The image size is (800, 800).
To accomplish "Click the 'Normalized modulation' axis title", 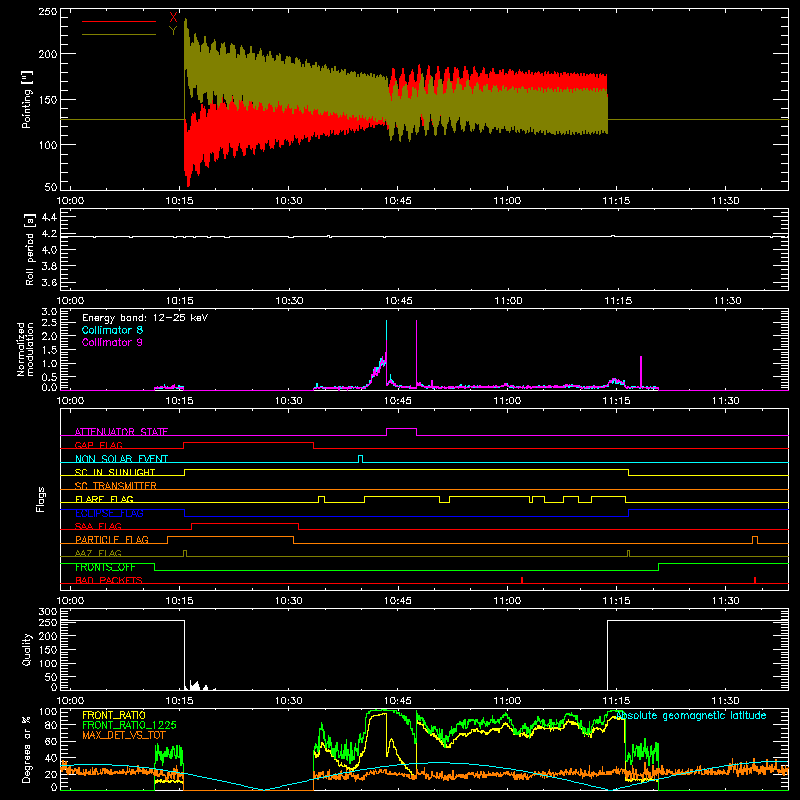I will (25, 349).
